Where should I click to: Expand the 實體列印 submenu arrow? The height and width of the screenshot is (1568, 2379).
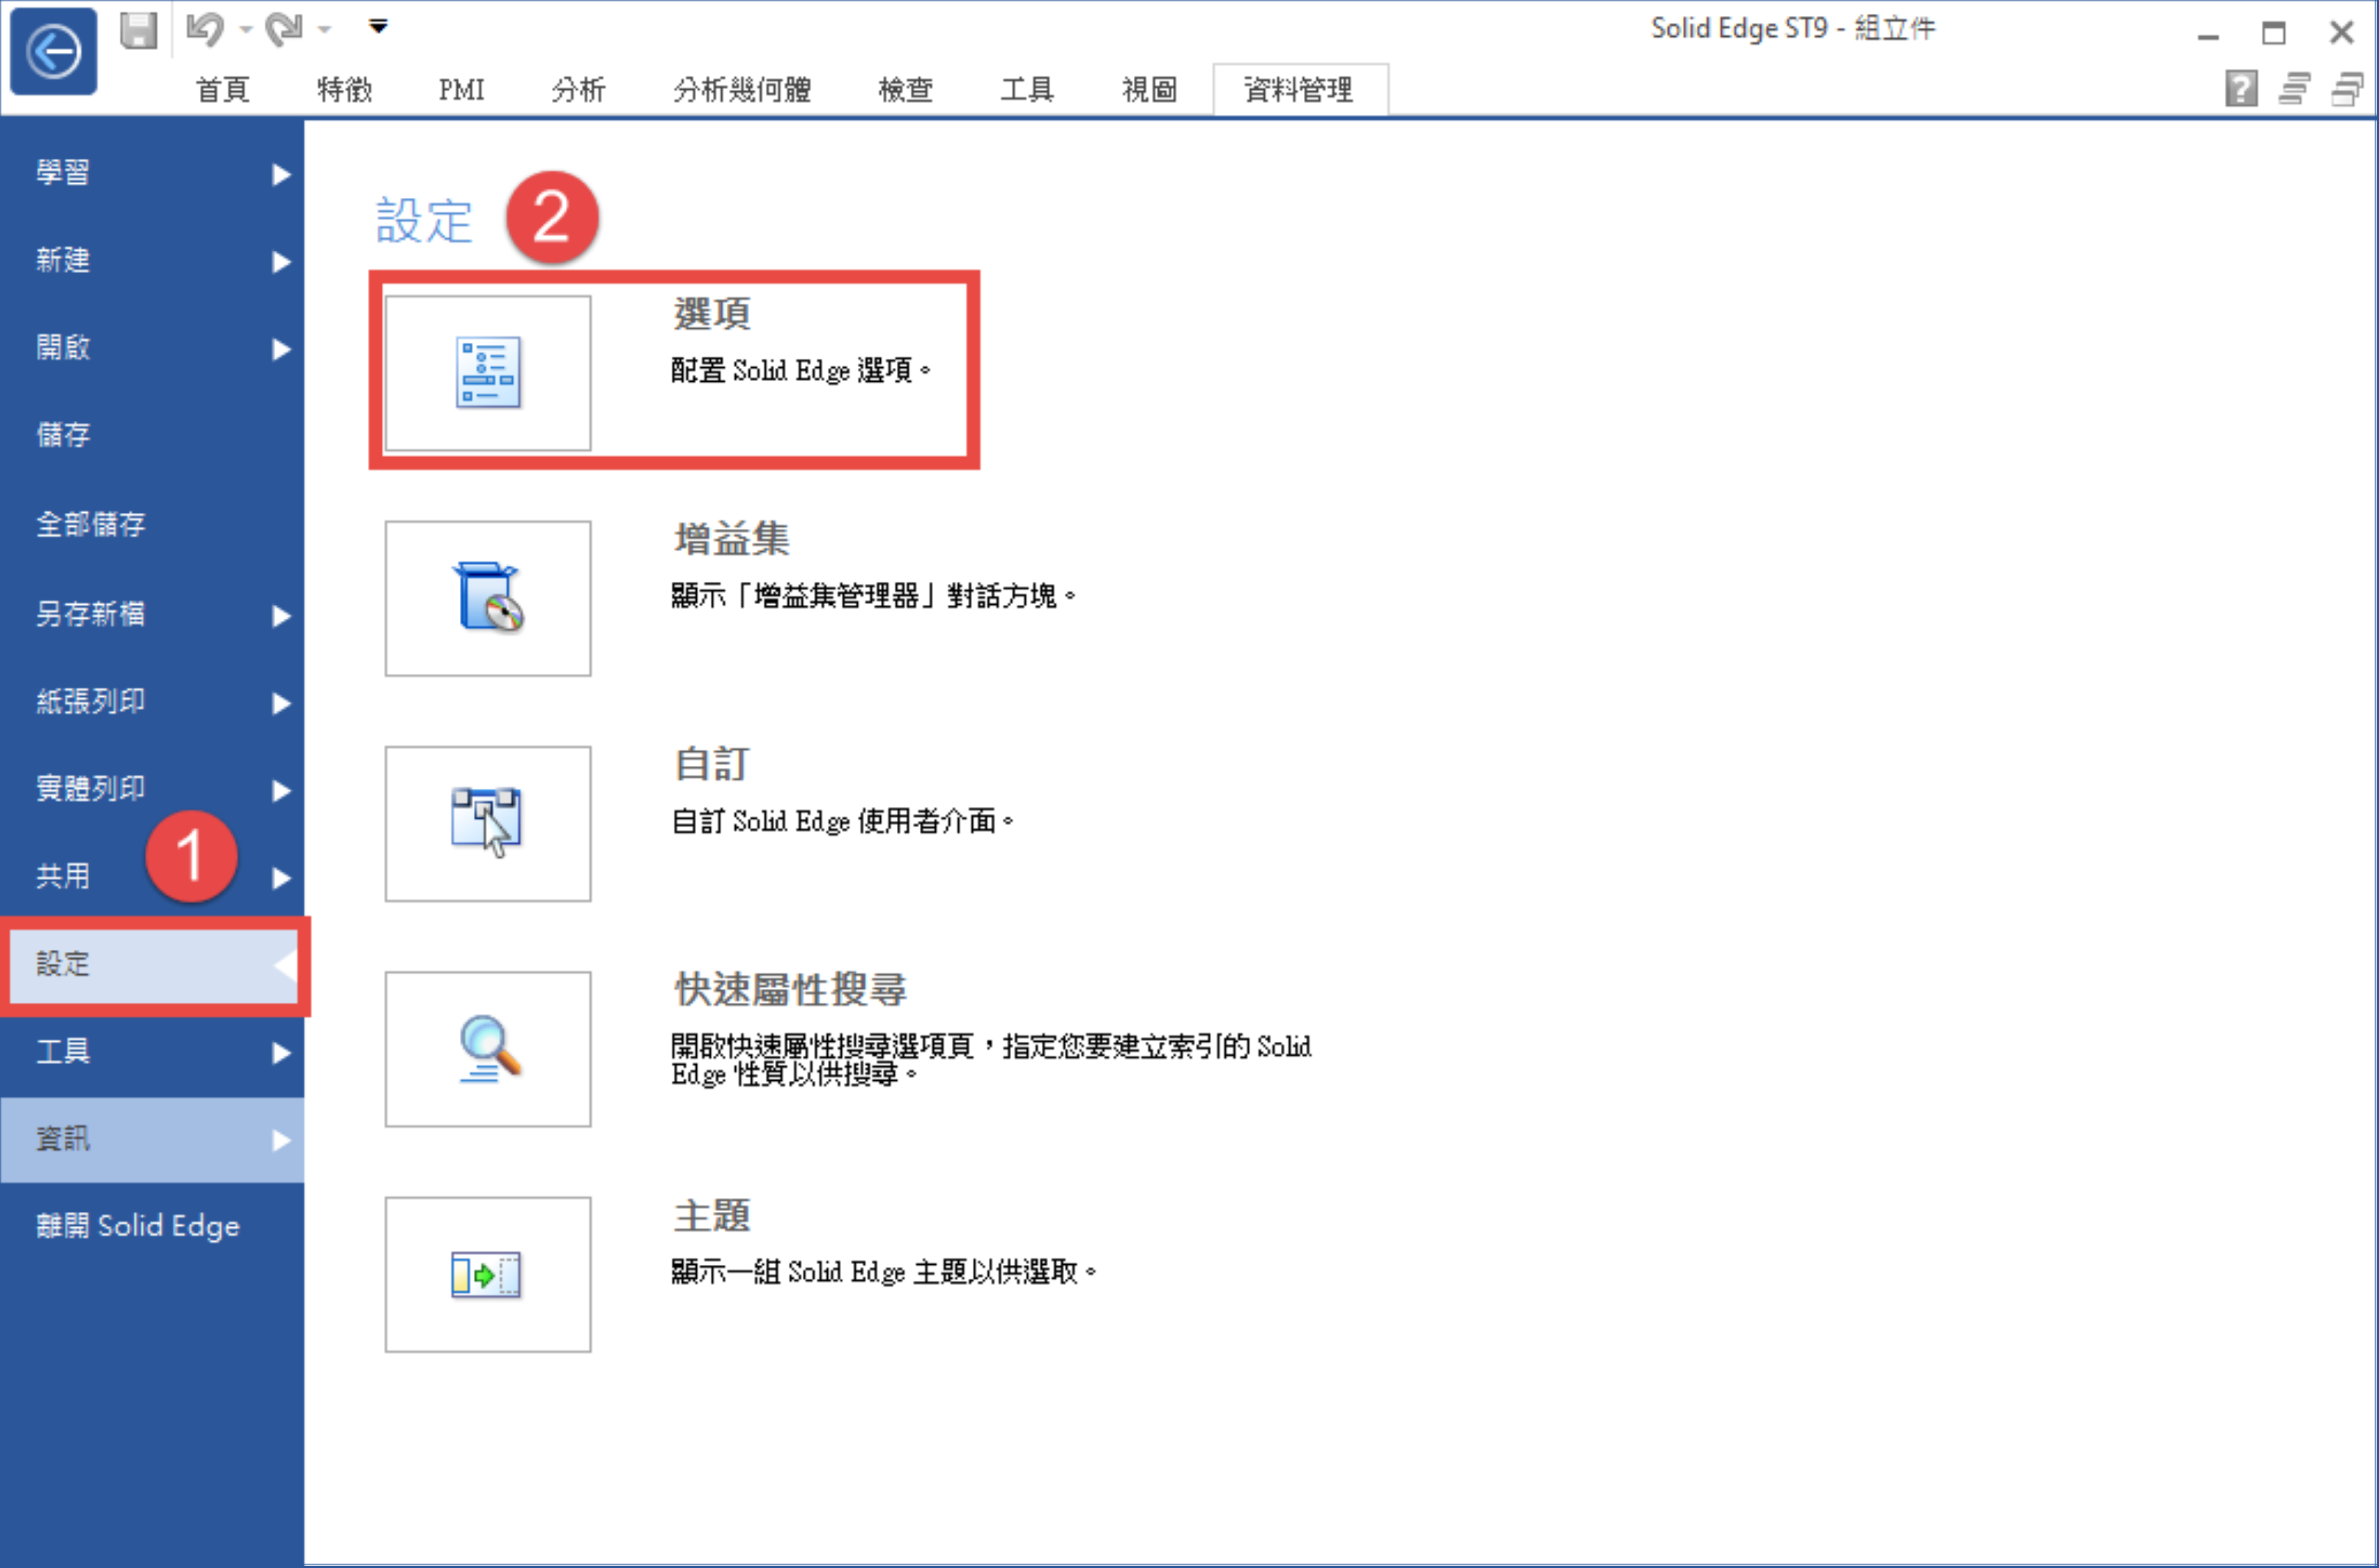point(281,791)
